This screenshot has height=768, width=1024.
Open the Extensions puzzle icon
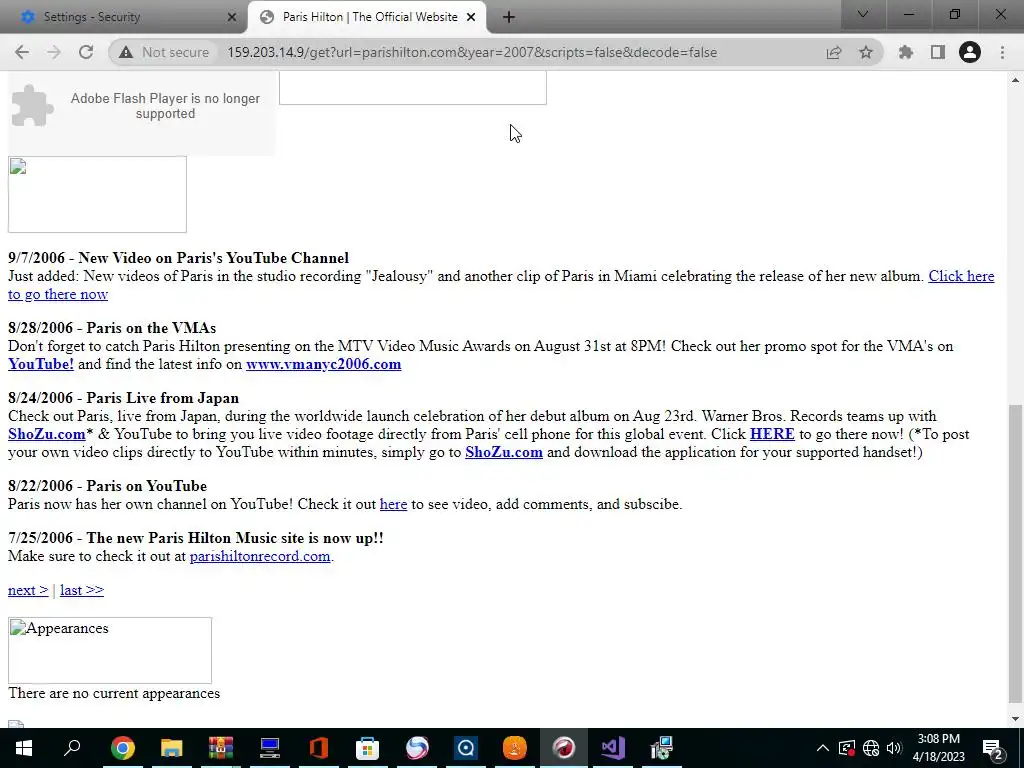tap(906, 52)
